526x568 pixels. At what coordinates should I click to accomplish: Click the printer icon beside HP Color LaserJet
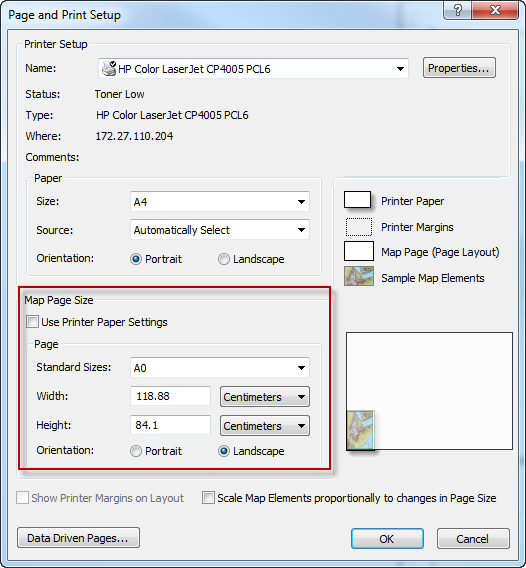tap(108, 68)
